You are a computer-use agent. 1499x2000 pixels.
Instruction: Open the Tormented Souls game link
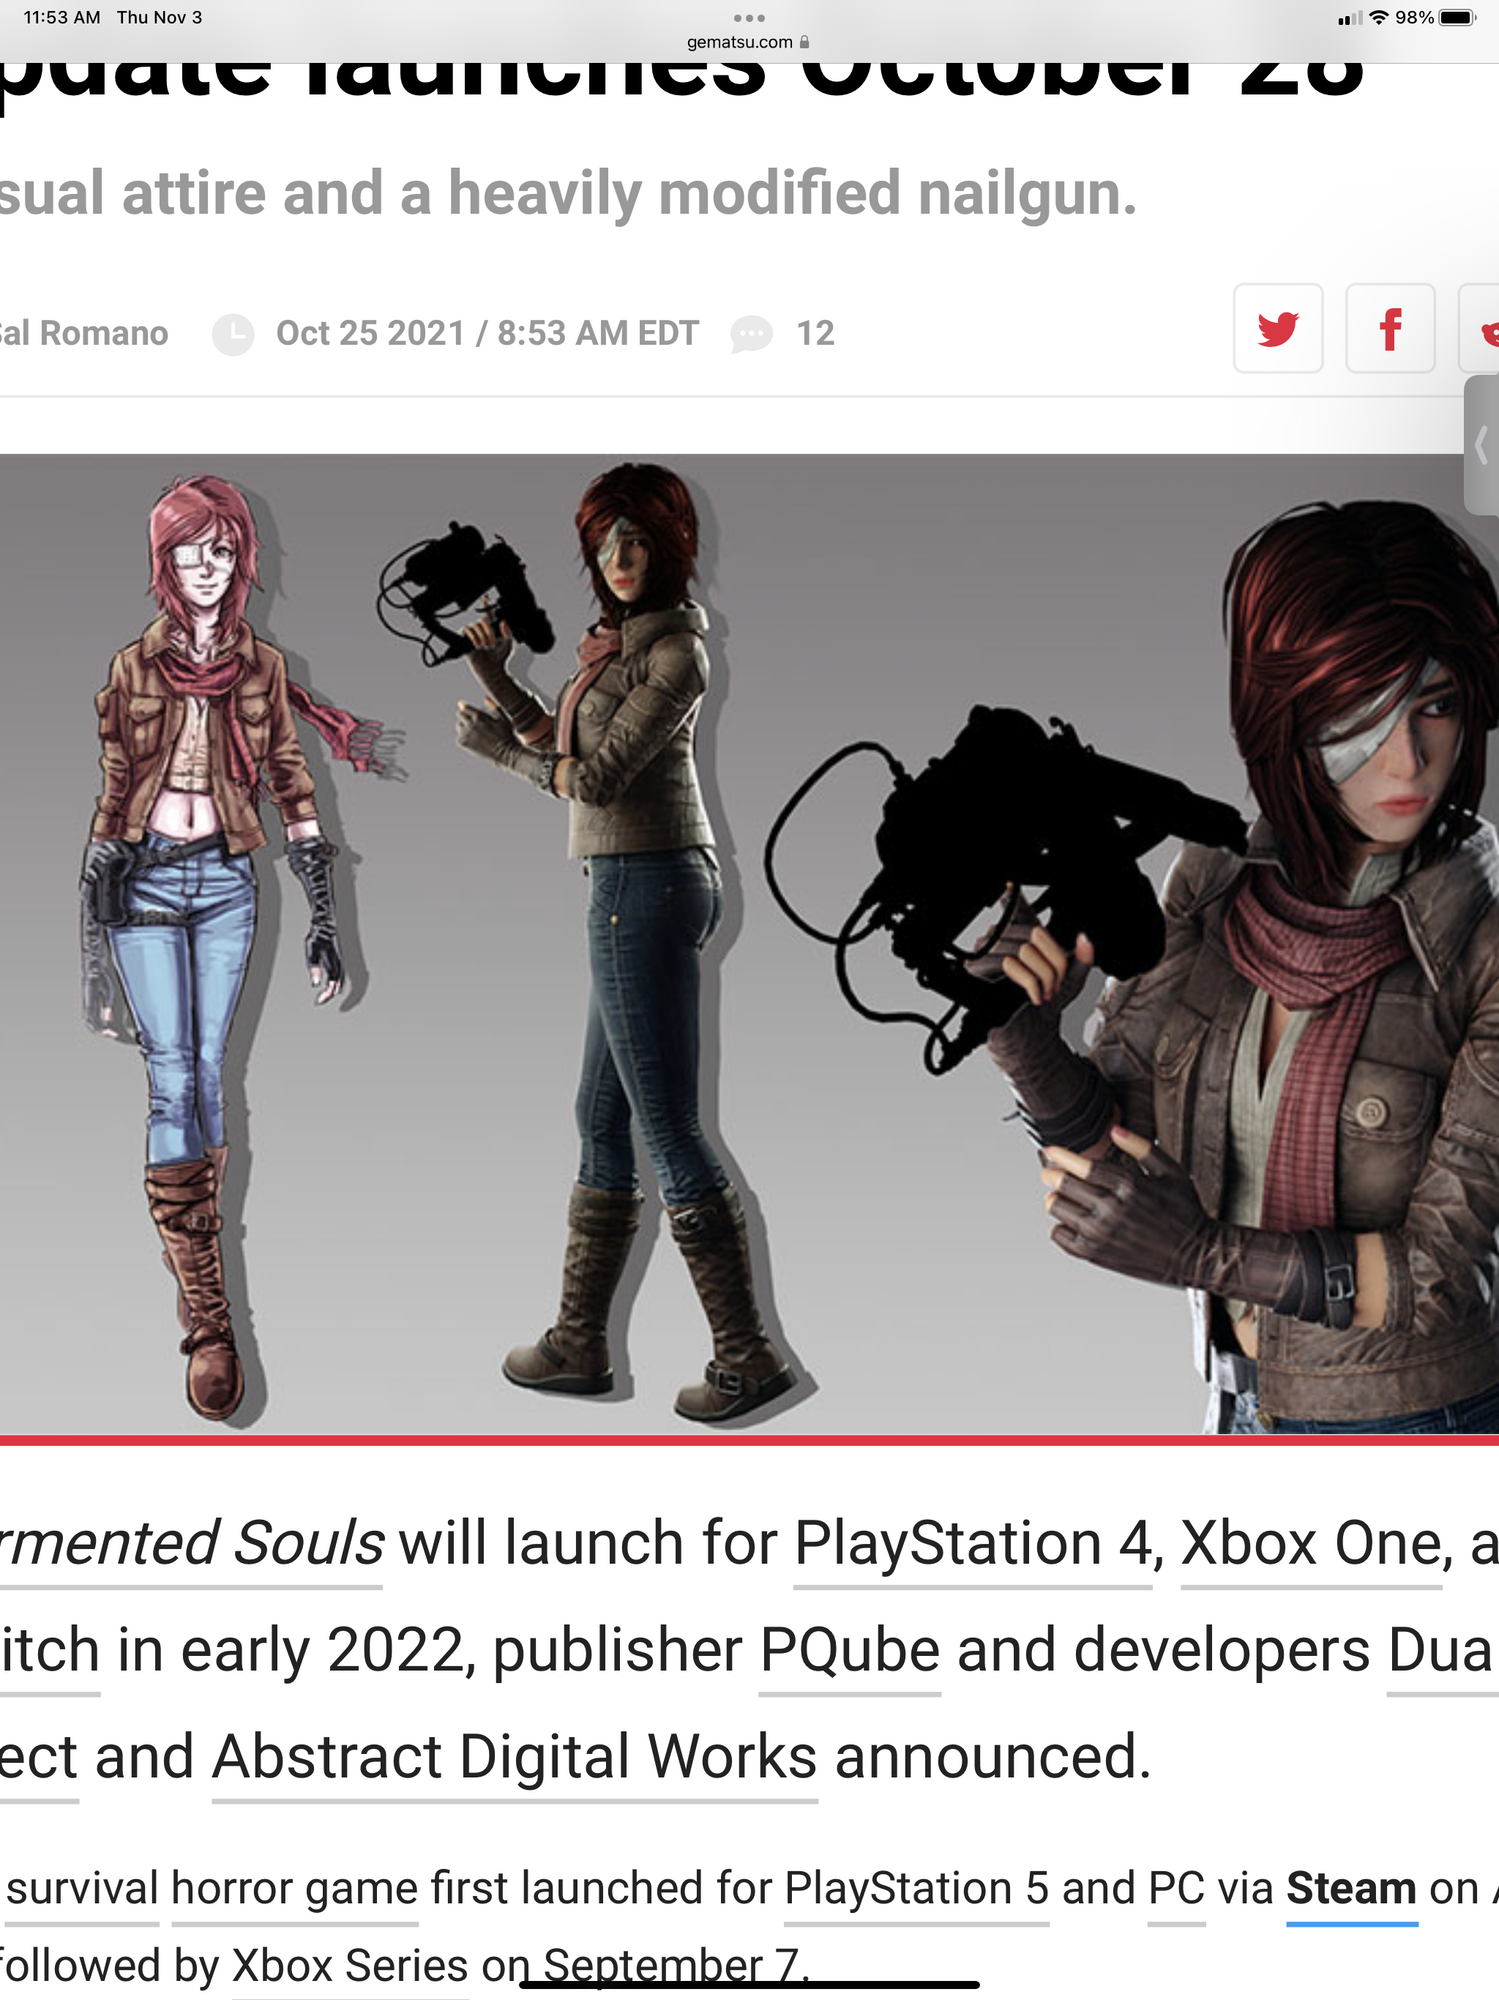pos(191,1543)
